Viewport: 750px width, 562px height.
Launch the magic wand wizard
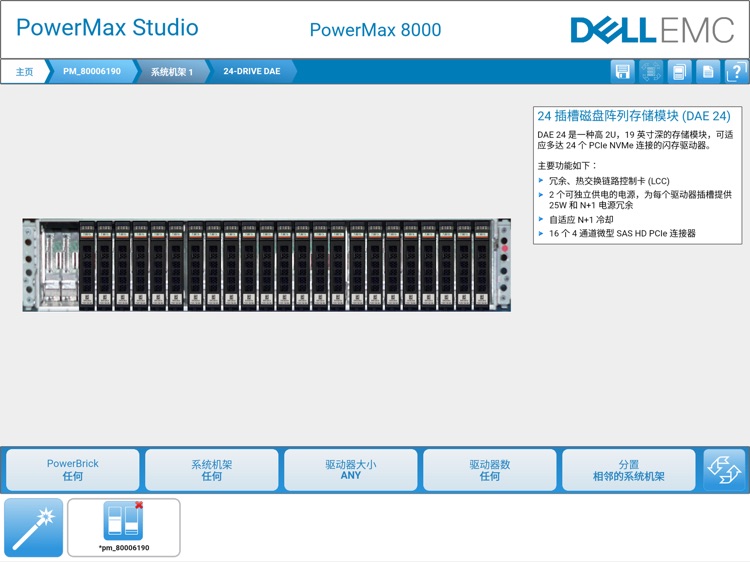[x=33, y=528]
